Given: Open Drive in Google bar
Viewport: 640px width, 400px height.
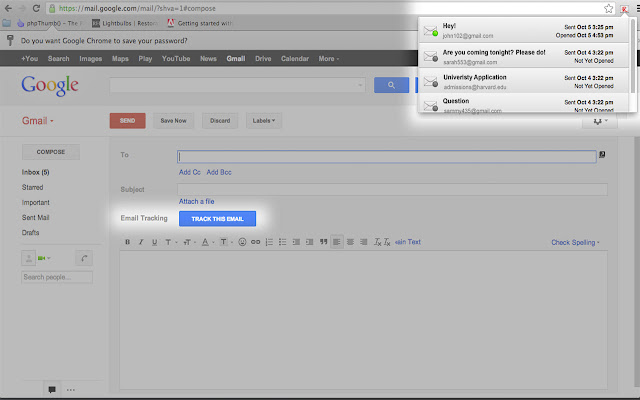Looking at the screenshot, I should (x=263, y=59).
